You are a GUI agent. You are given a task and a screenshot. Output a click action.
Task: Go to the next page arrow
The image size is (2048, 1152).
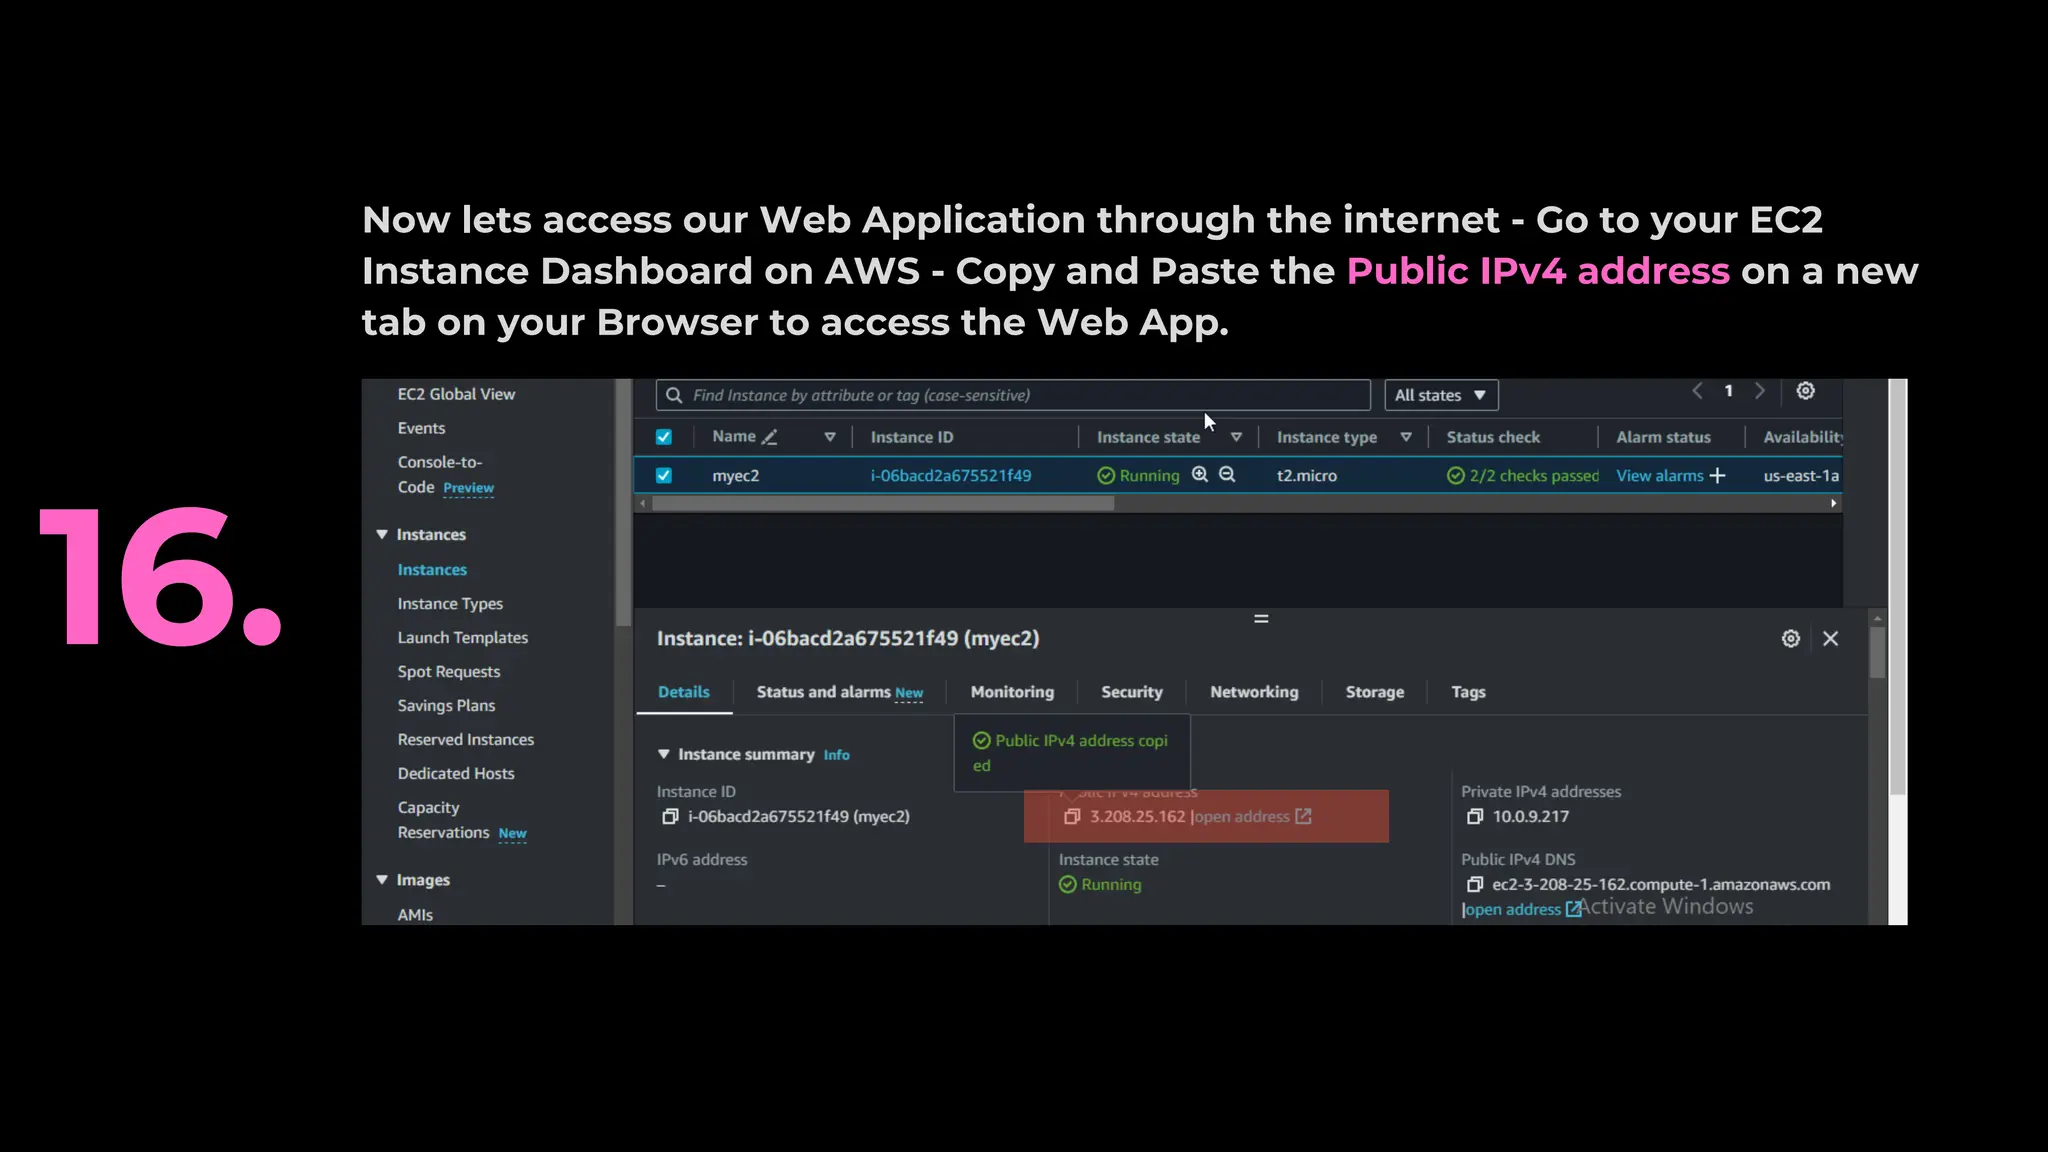tap(1760, 391)
